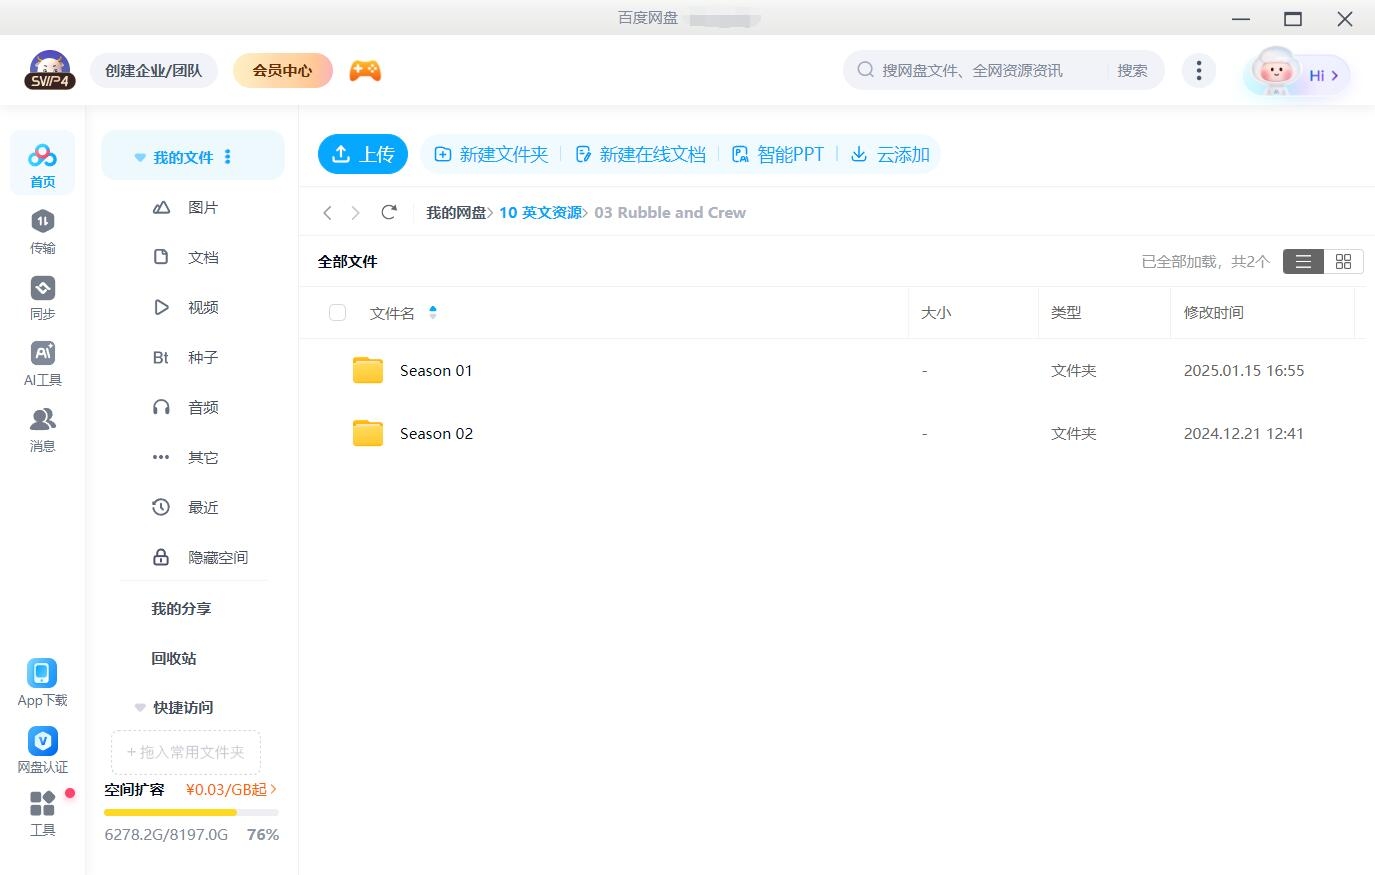The height and width of the screenshot is (875, 1375).
Task: Collapse the 快捷访问 section
Action: [139, 707]
